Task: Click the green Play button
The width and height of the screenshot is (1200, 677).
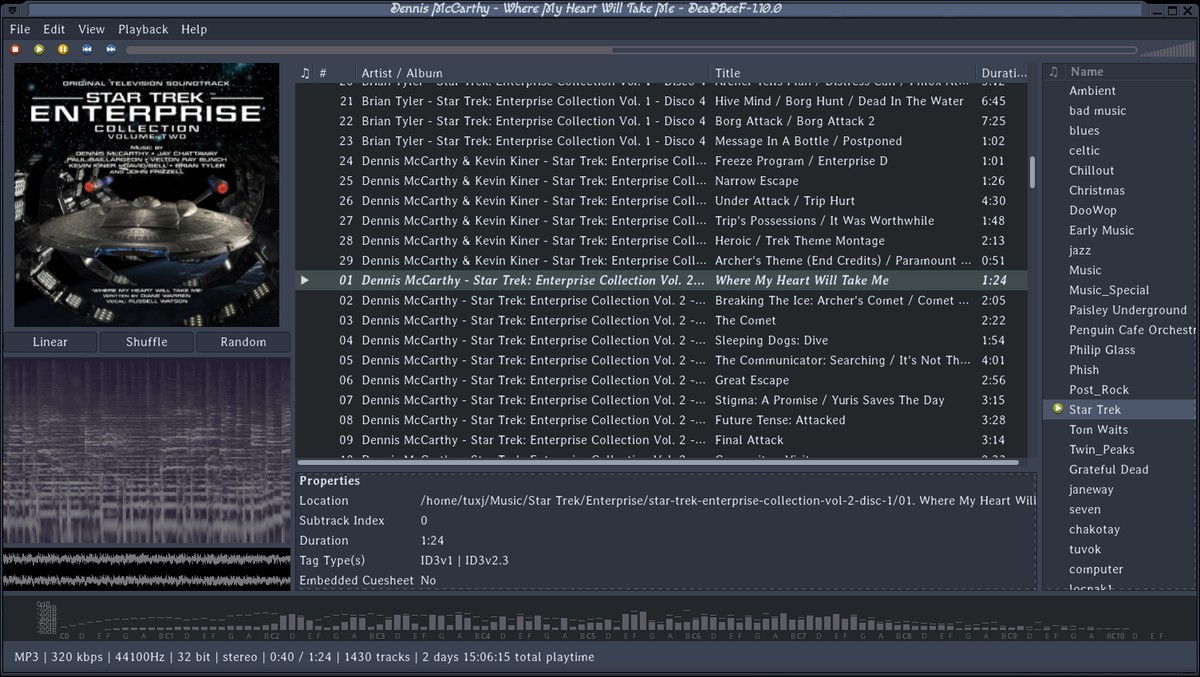Action: pyautogui.click(x=39, y=48)
